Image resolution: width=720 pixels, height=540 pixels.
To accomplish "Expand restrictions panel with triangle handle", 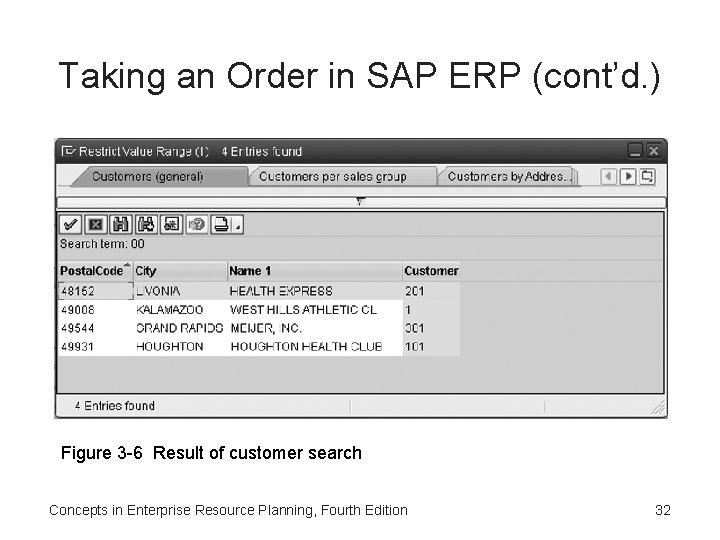I will point(360,202).
